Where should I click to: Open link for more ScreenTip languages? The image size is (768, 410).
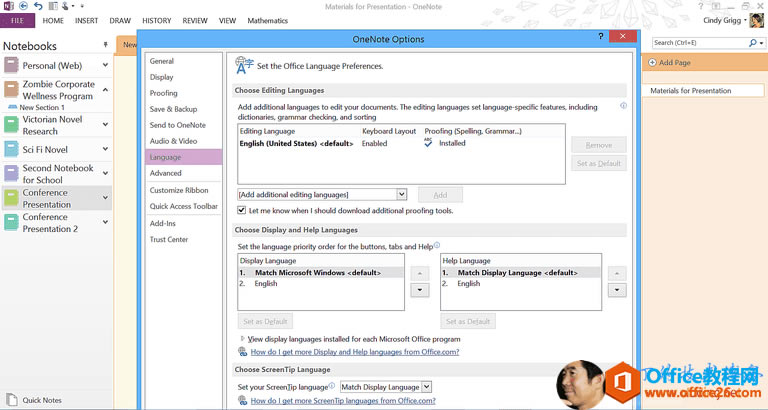343,401
